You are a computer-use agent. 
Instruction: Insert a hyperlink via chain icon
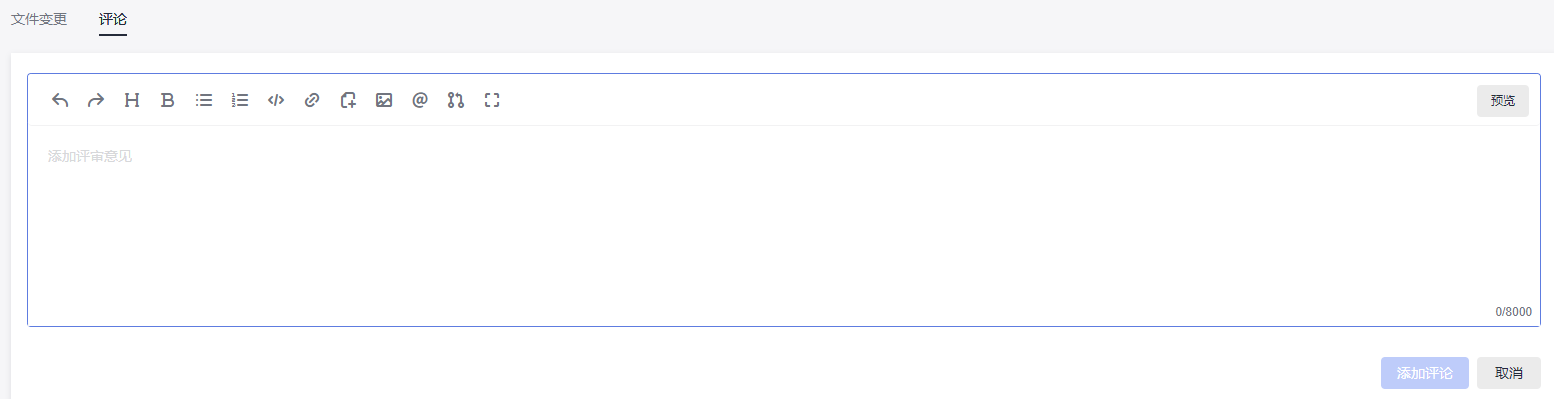(x=312, y=100)
